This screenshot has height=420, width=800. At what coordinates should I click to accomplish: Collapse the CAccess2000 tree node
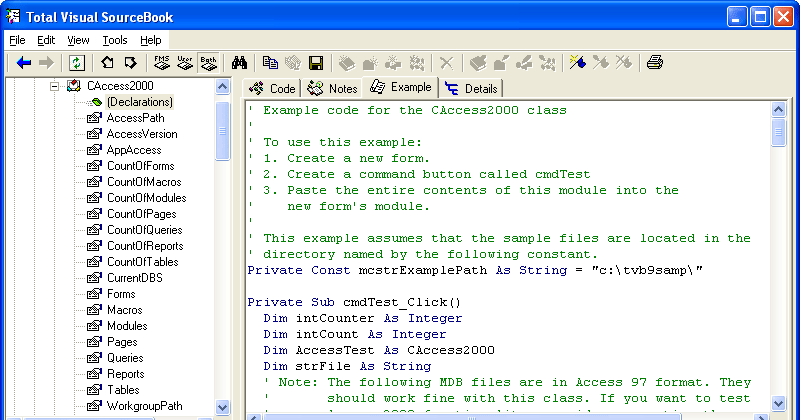54,86
